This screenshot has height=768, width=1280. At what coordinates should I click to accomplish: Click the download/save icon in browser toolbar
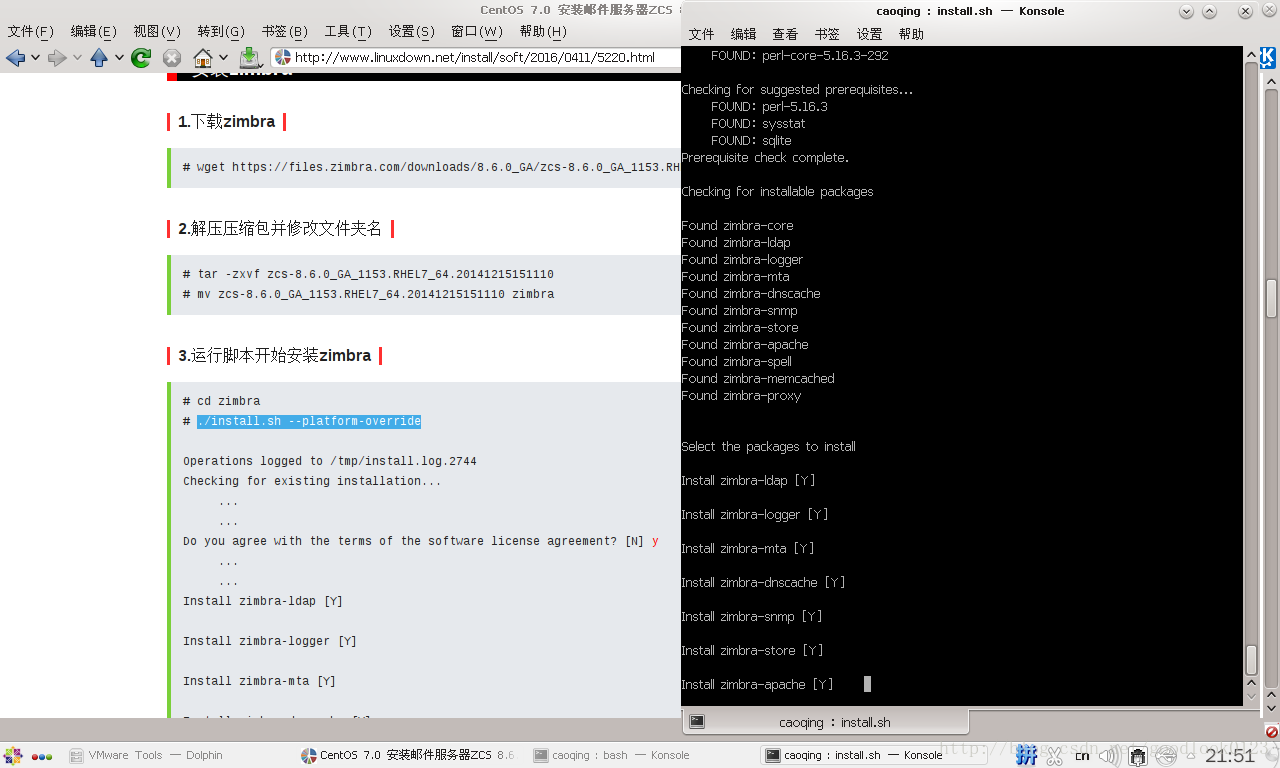coord(250,58)
